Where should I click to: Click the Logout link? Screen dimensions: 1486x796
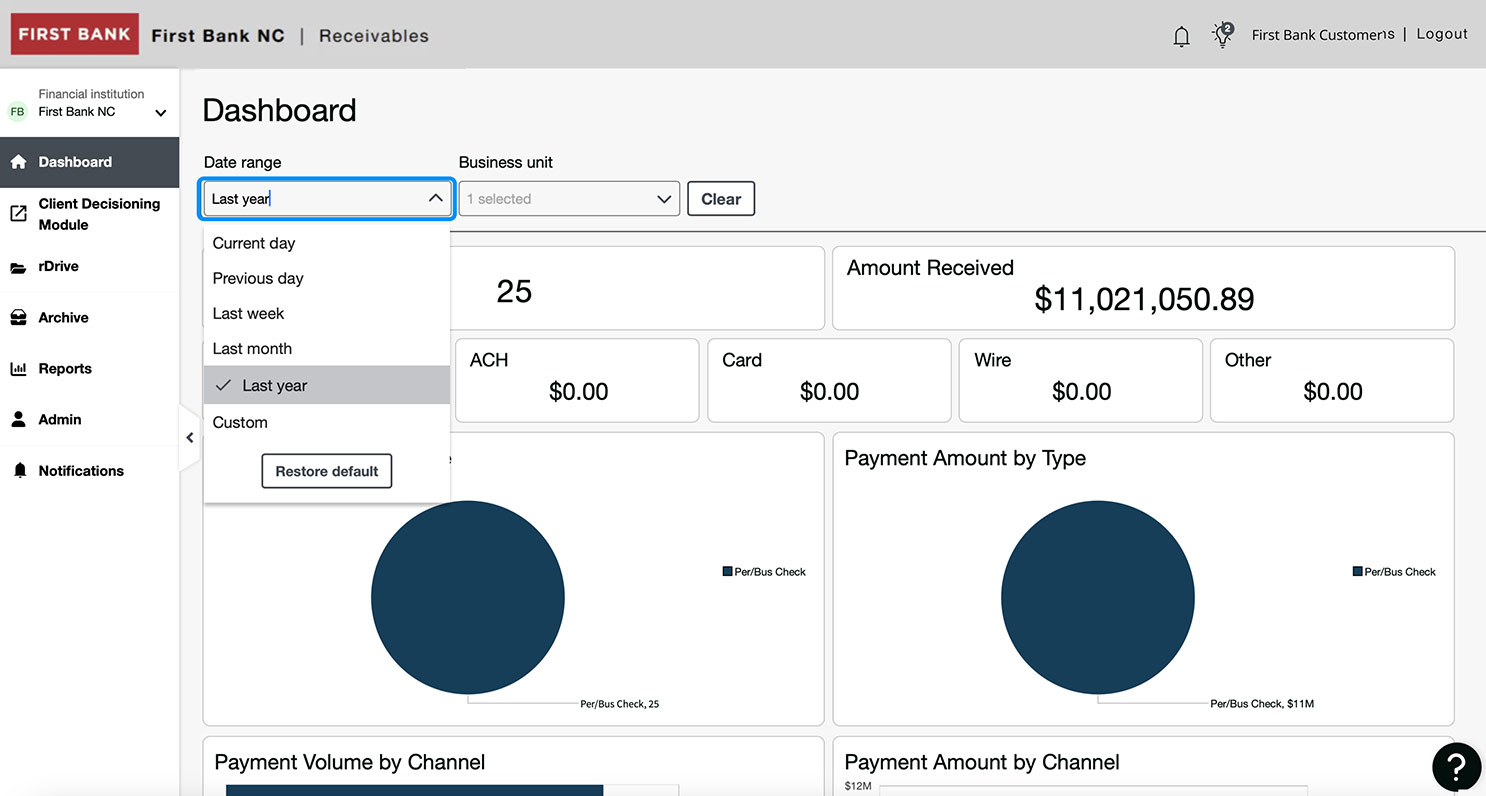pyautogui.click(x=1442, y=34)
